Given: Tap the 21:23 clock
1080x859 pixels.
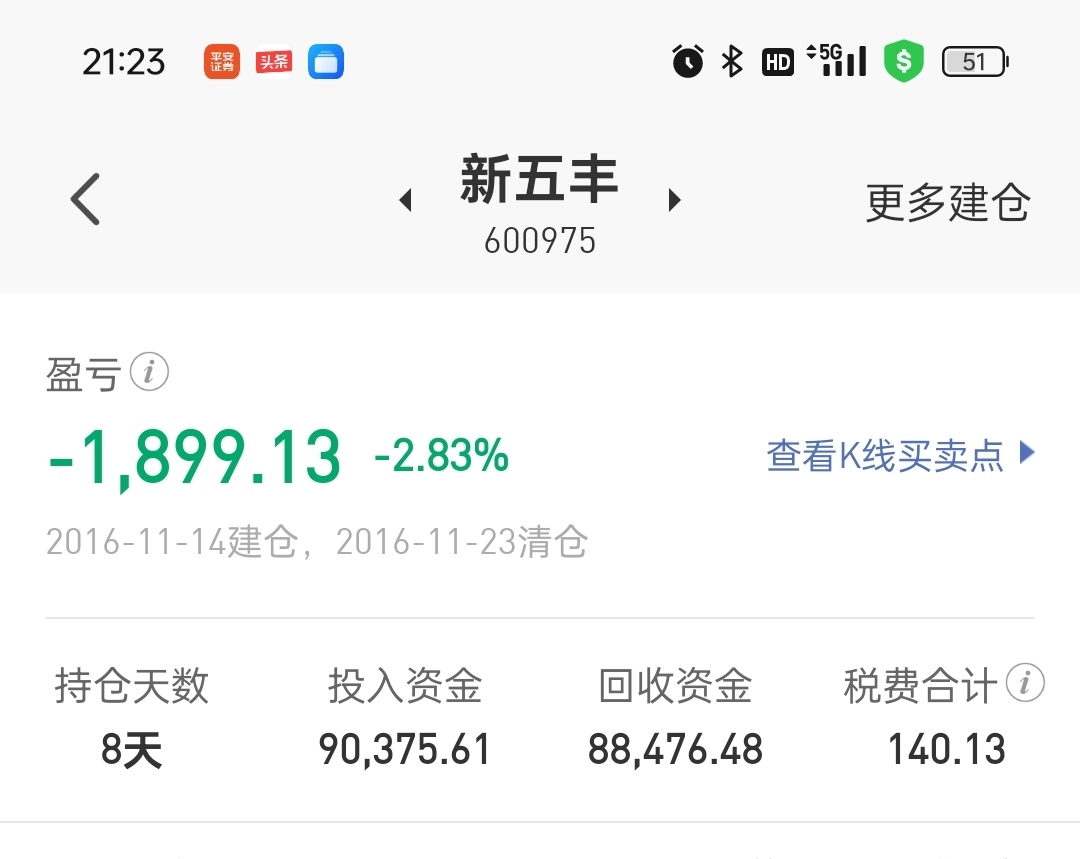Looking at the screenshot, I should pyautogui.click(x=124, y=62).
